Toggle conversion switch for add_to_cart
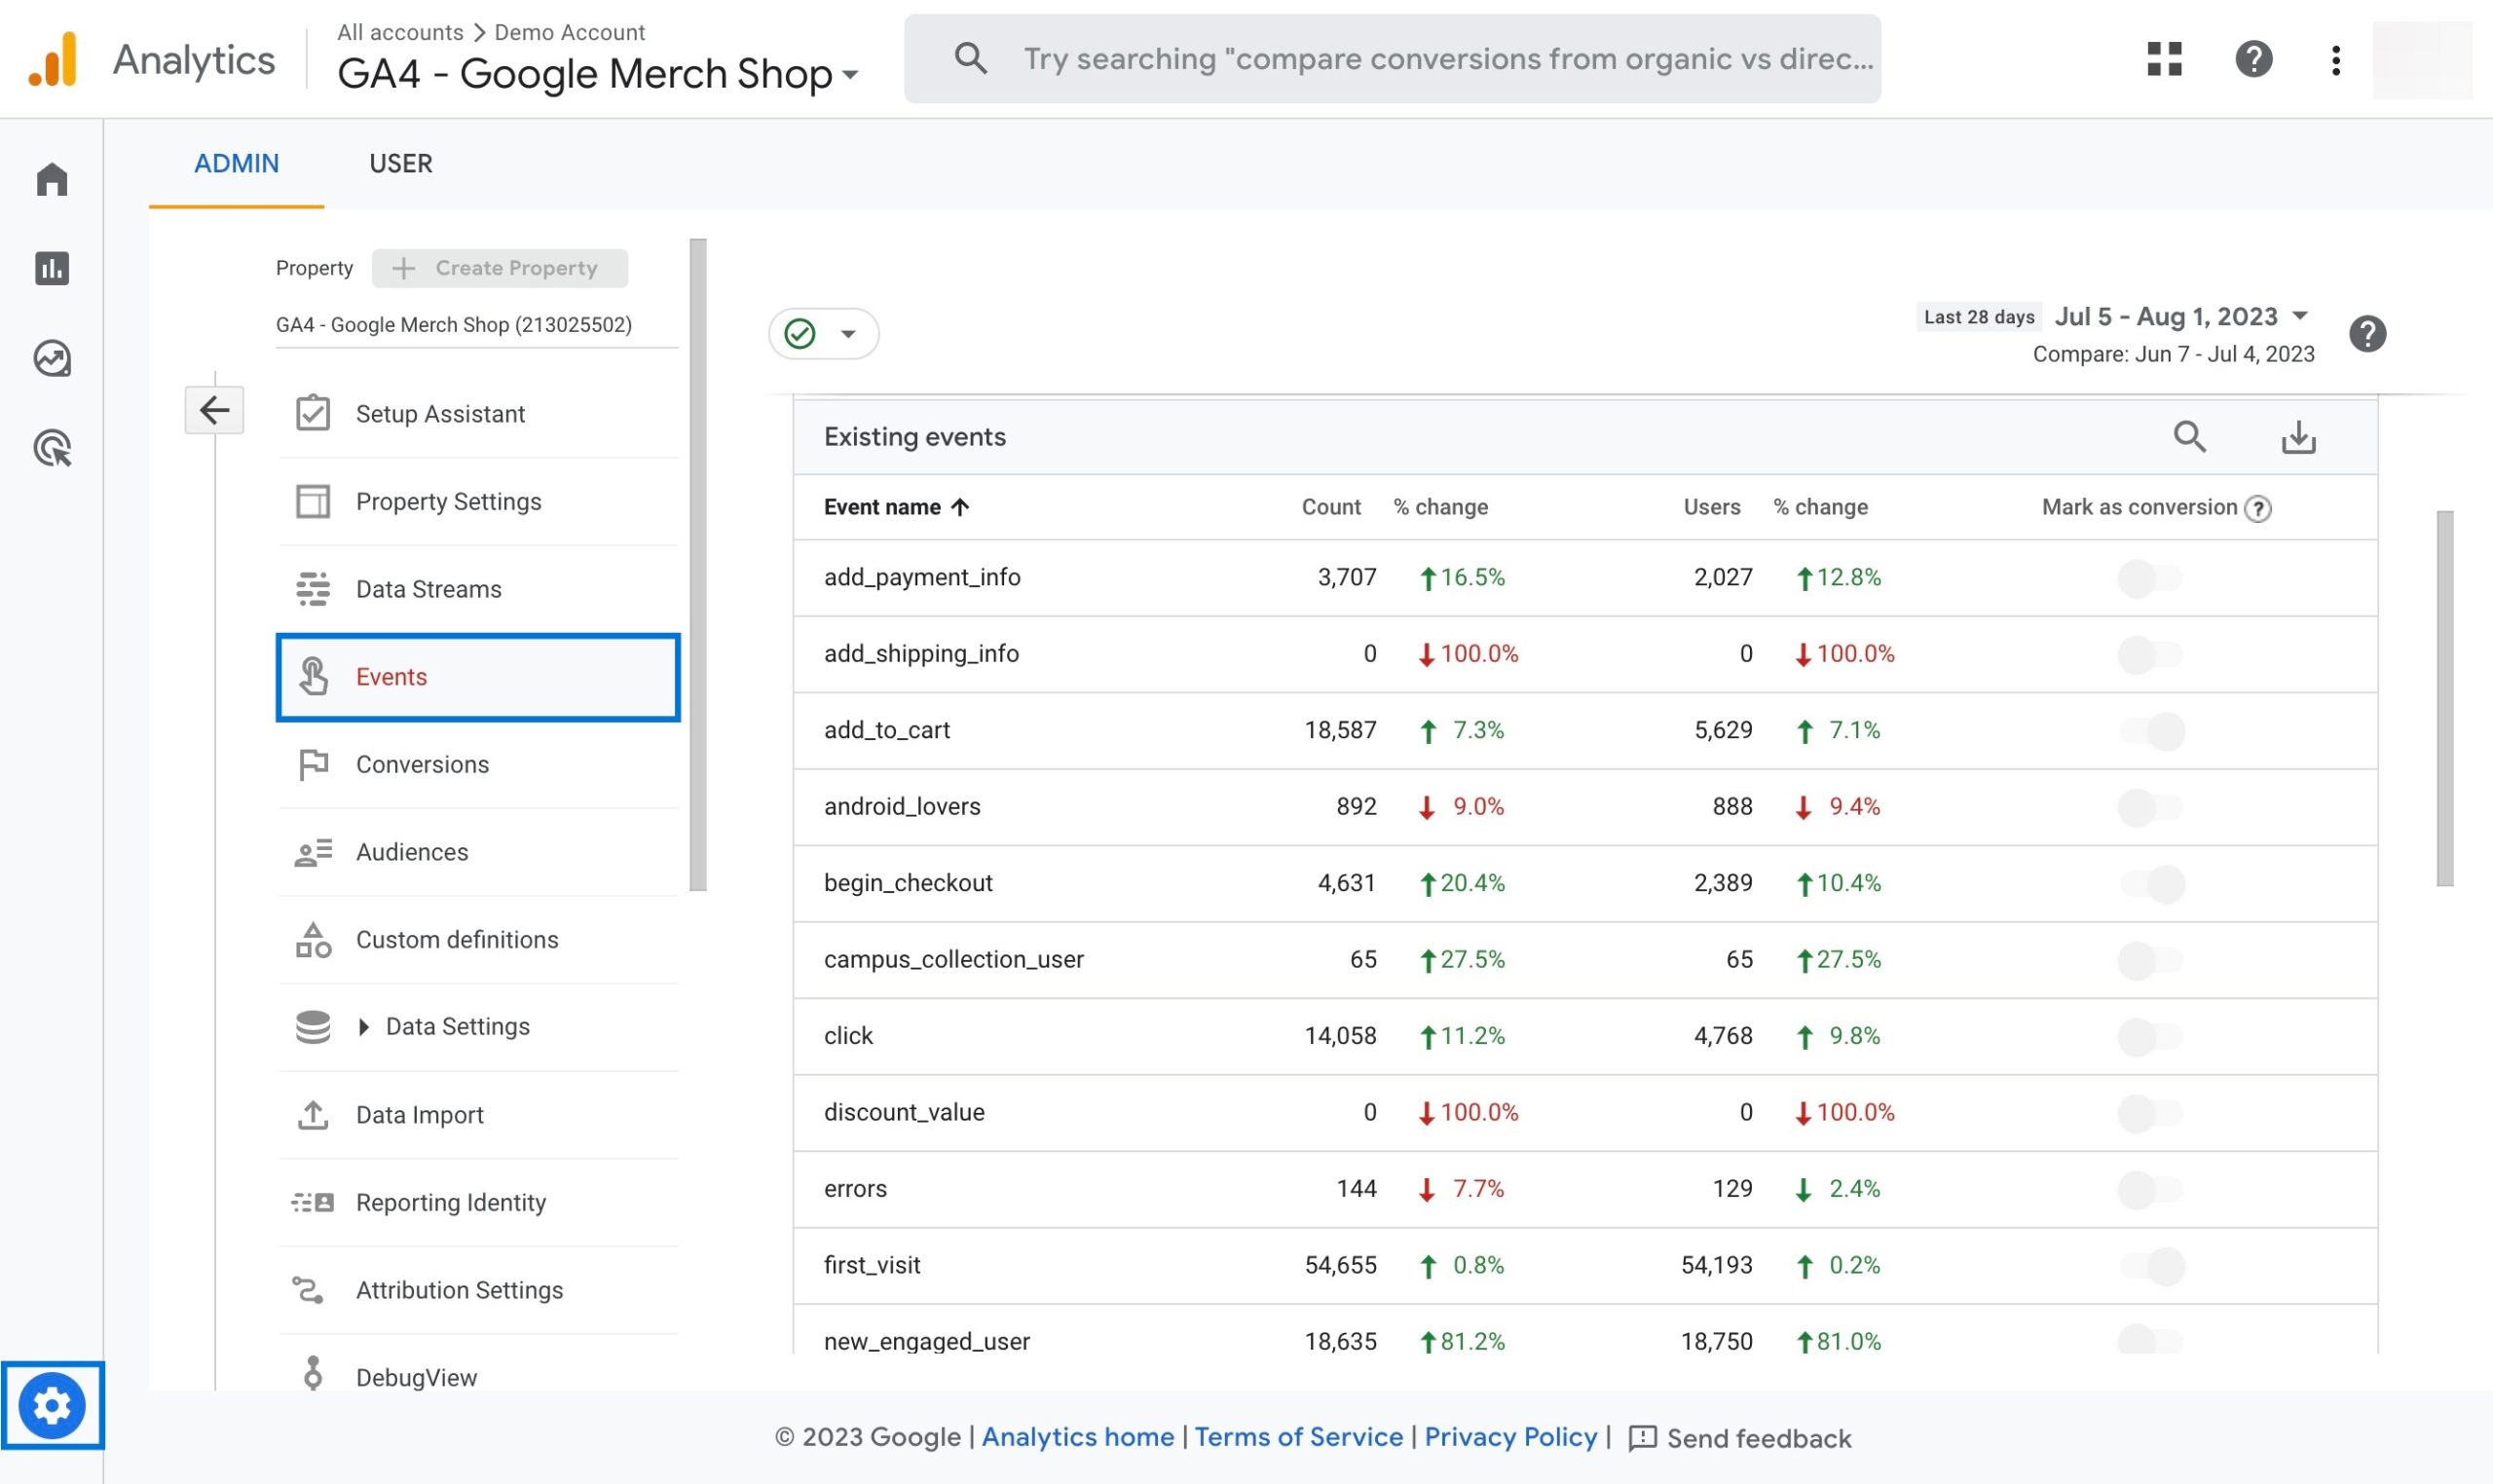This screenshot has width=2493, height=1484. 2152,730
